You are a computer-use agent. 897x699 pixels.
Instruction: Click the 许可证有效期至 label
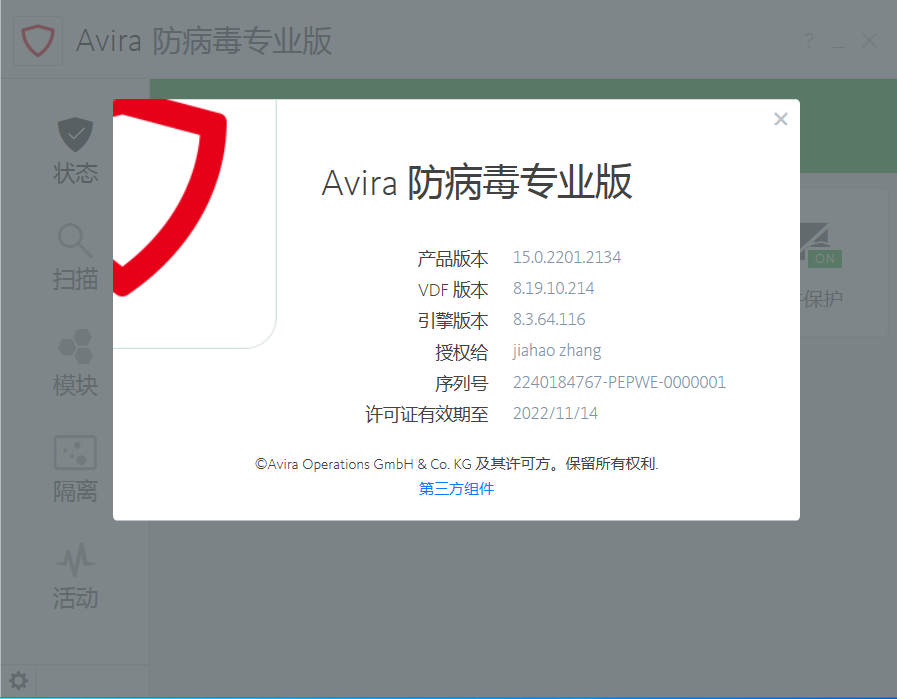(427, 414)
